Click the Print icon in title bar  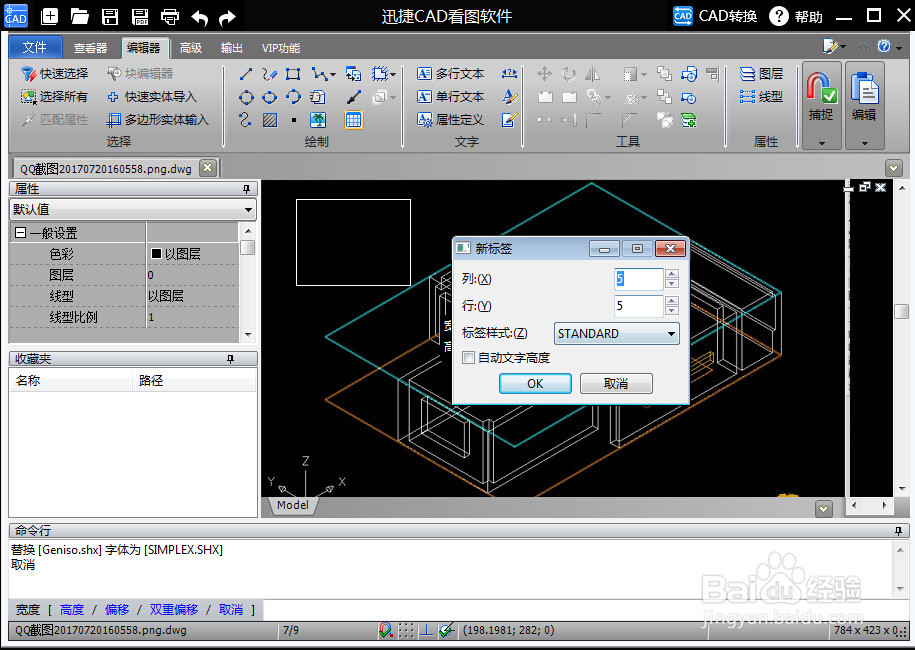tap(170, 16)
